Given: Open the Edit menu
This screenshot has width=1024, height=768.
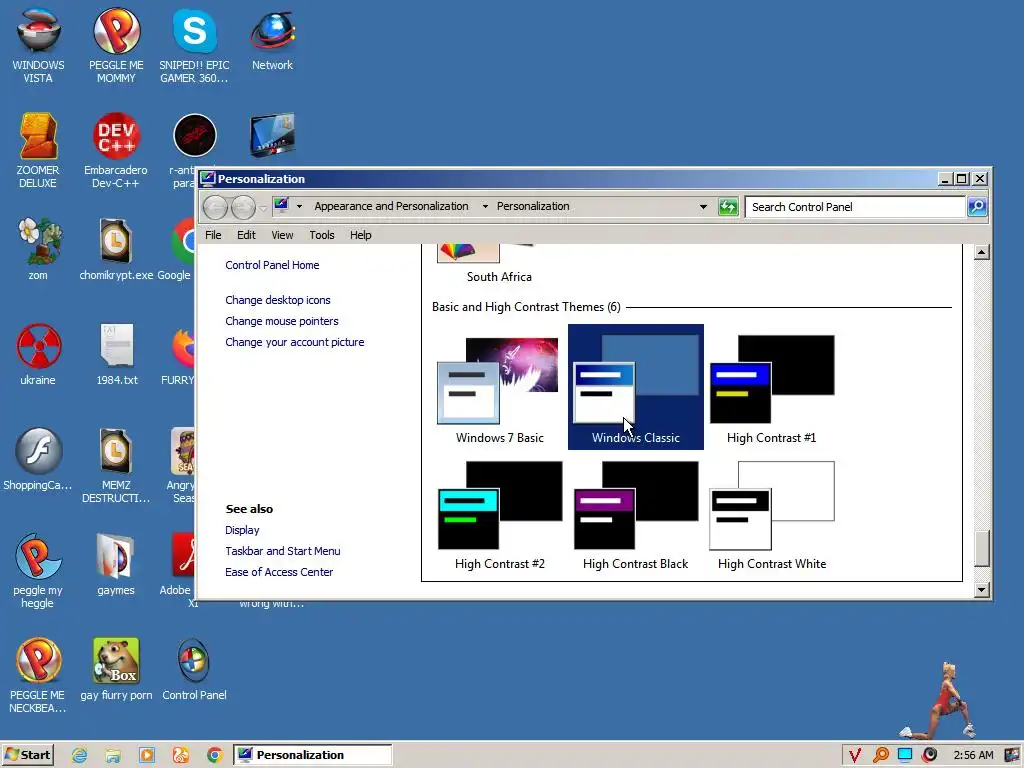Looking at the screenshot, I should point(246,235).
